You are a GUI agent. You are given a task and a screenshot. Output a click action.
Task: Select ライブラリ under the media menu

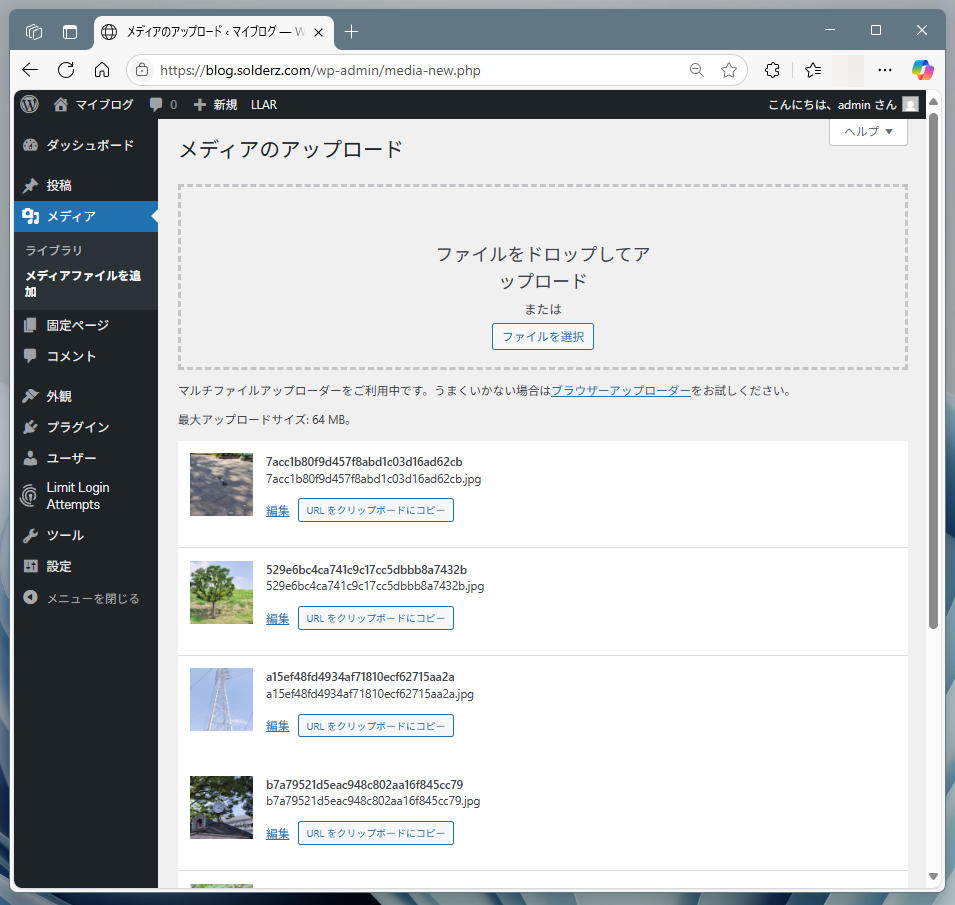click(x=54, y=250)
